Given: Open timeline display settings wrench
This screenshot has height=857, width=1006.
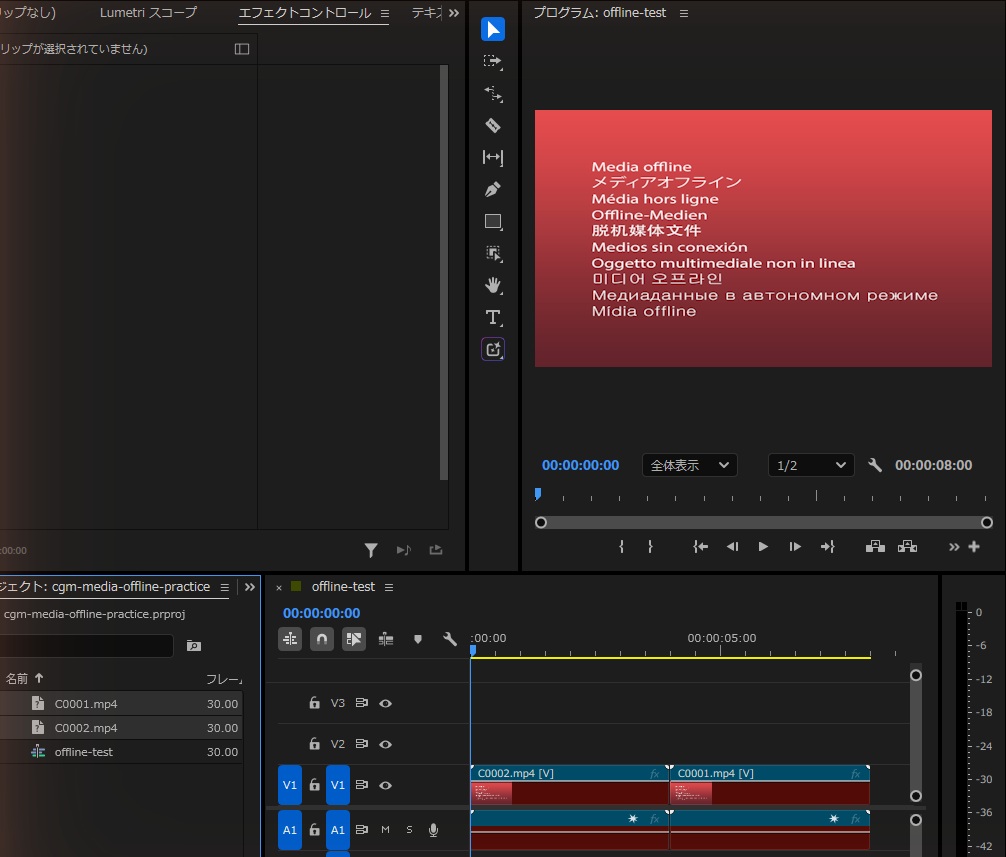Looking at the screenshot, I should [x=450, y=639].
